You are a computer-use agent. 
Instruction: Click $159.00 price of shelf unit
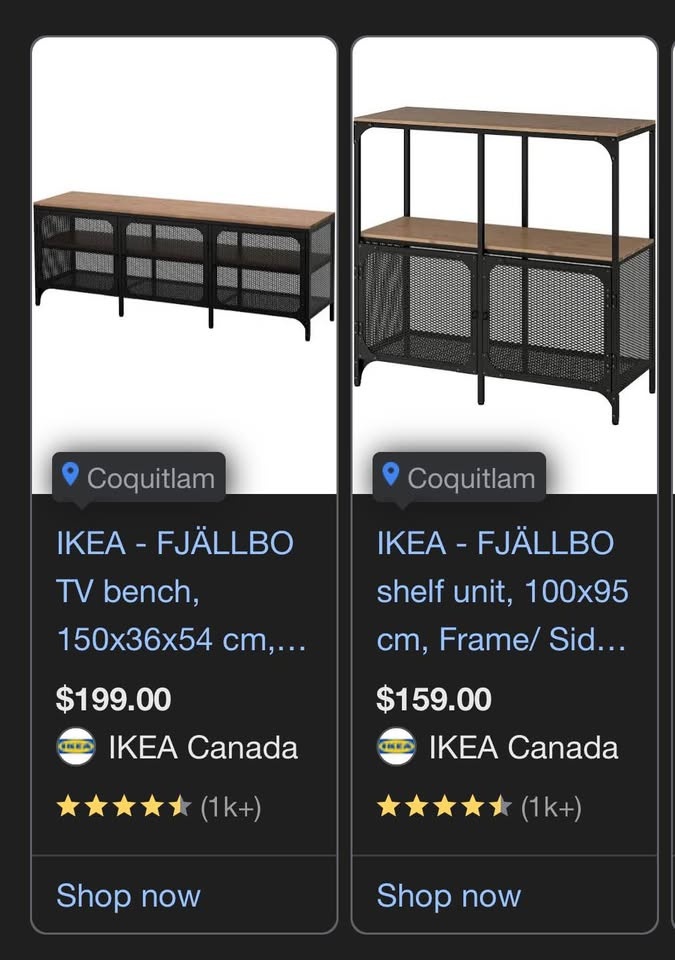(x=433, y=699)
